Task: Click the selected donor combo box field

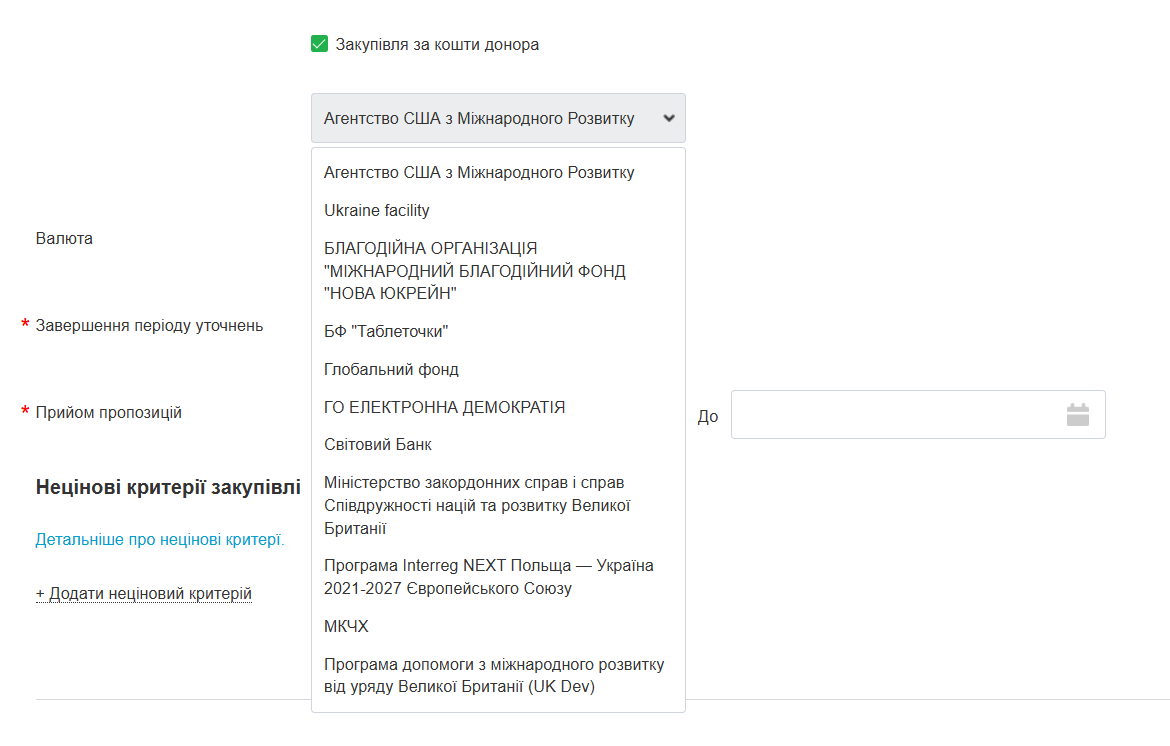Action: pos(480,118)
